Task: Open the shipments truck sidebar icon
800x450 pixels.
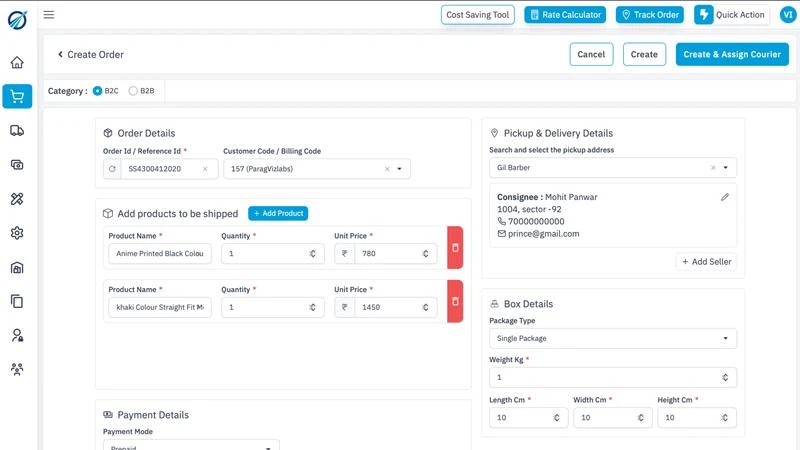Action: 17,131
